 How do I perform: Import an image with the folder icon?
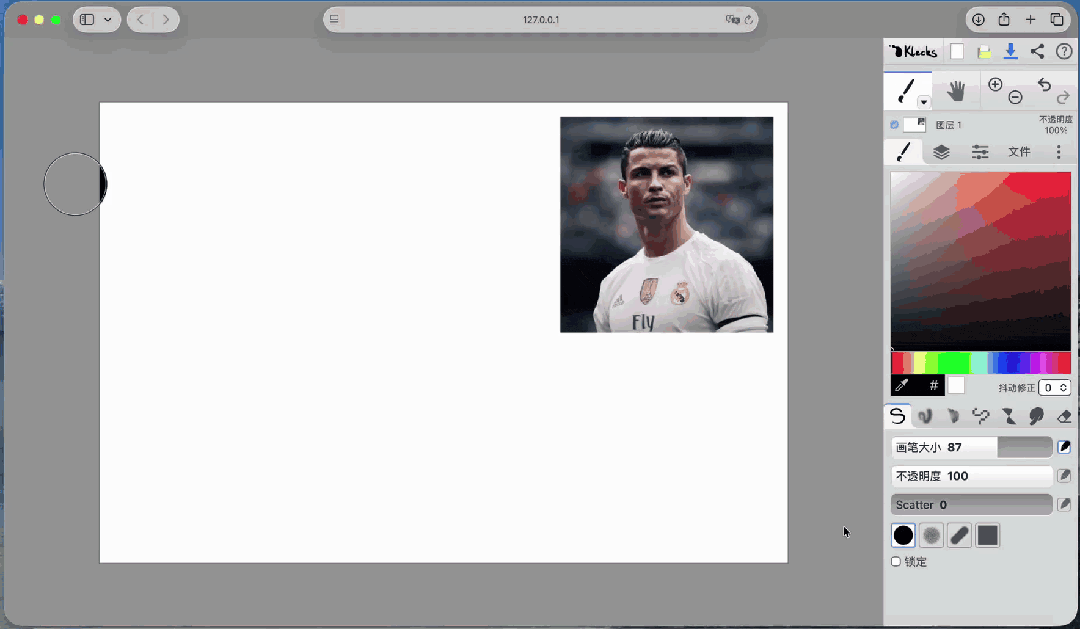pyautogui.click(x=984, y=52)
